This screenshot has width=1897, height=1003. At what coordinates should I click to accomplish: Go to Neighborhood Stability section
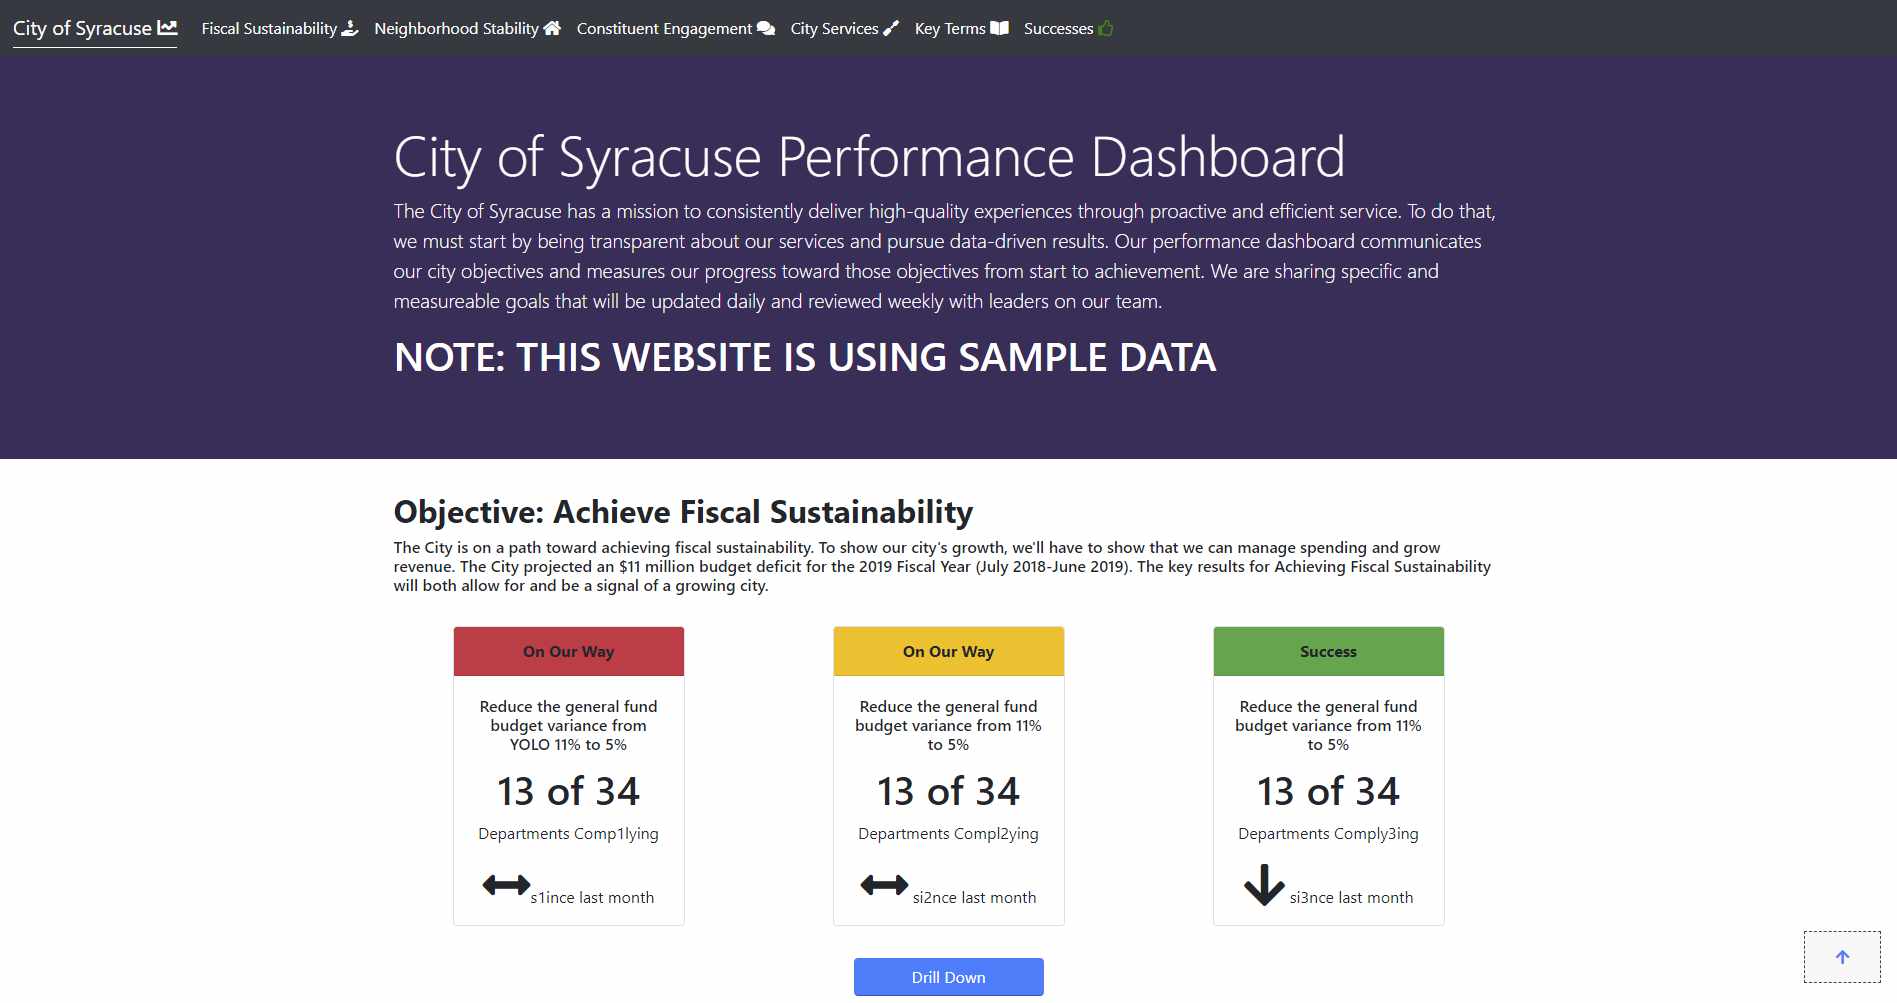456,28
